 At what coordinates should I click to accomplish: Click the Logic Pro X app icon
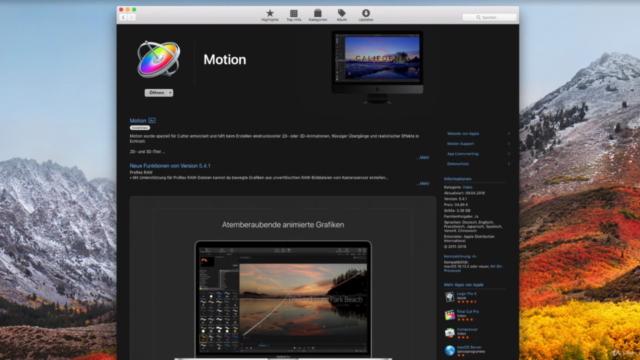tap(449, 297)
